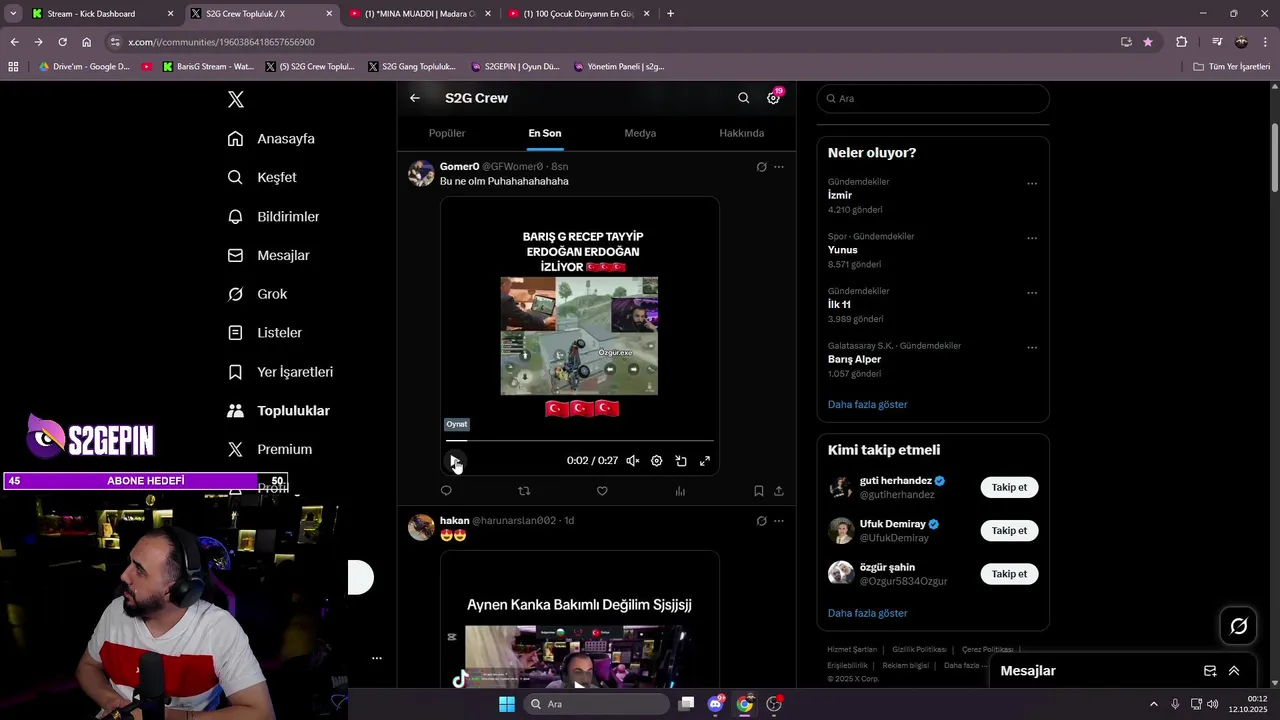Open Gomer0's profile avatar
Screen dimensions: 1280x720
421,173
